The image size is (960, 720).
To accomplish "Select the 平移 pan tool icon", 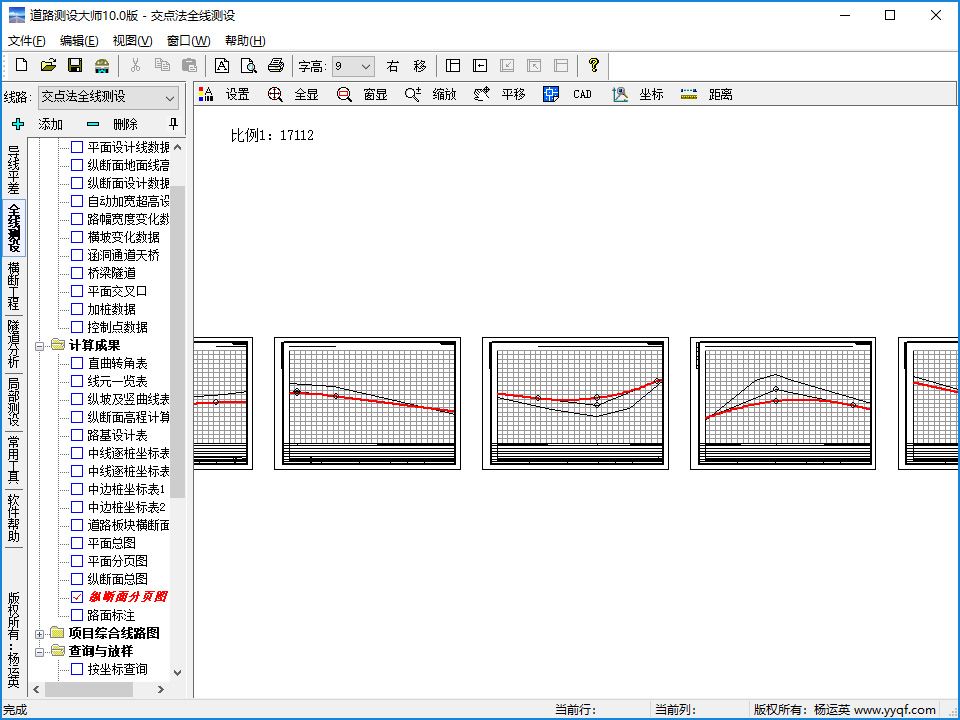I will click(x=482, y=94).
